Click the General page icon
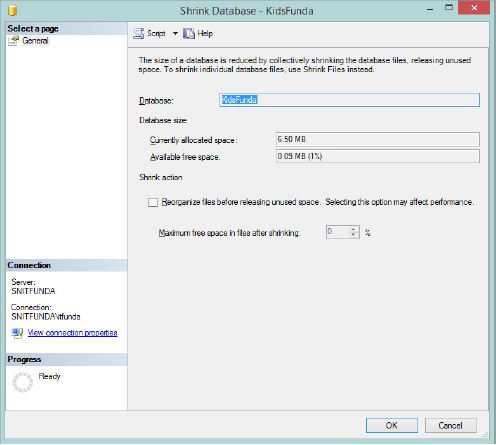The image size is (496, 445). click(14, 41)
